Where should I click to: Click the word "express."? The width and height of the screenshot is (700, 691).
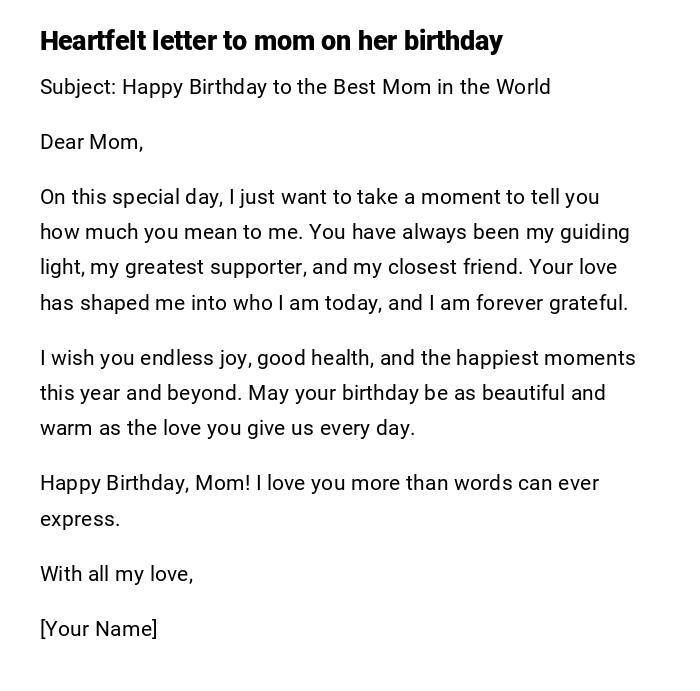tap(80, 519)
